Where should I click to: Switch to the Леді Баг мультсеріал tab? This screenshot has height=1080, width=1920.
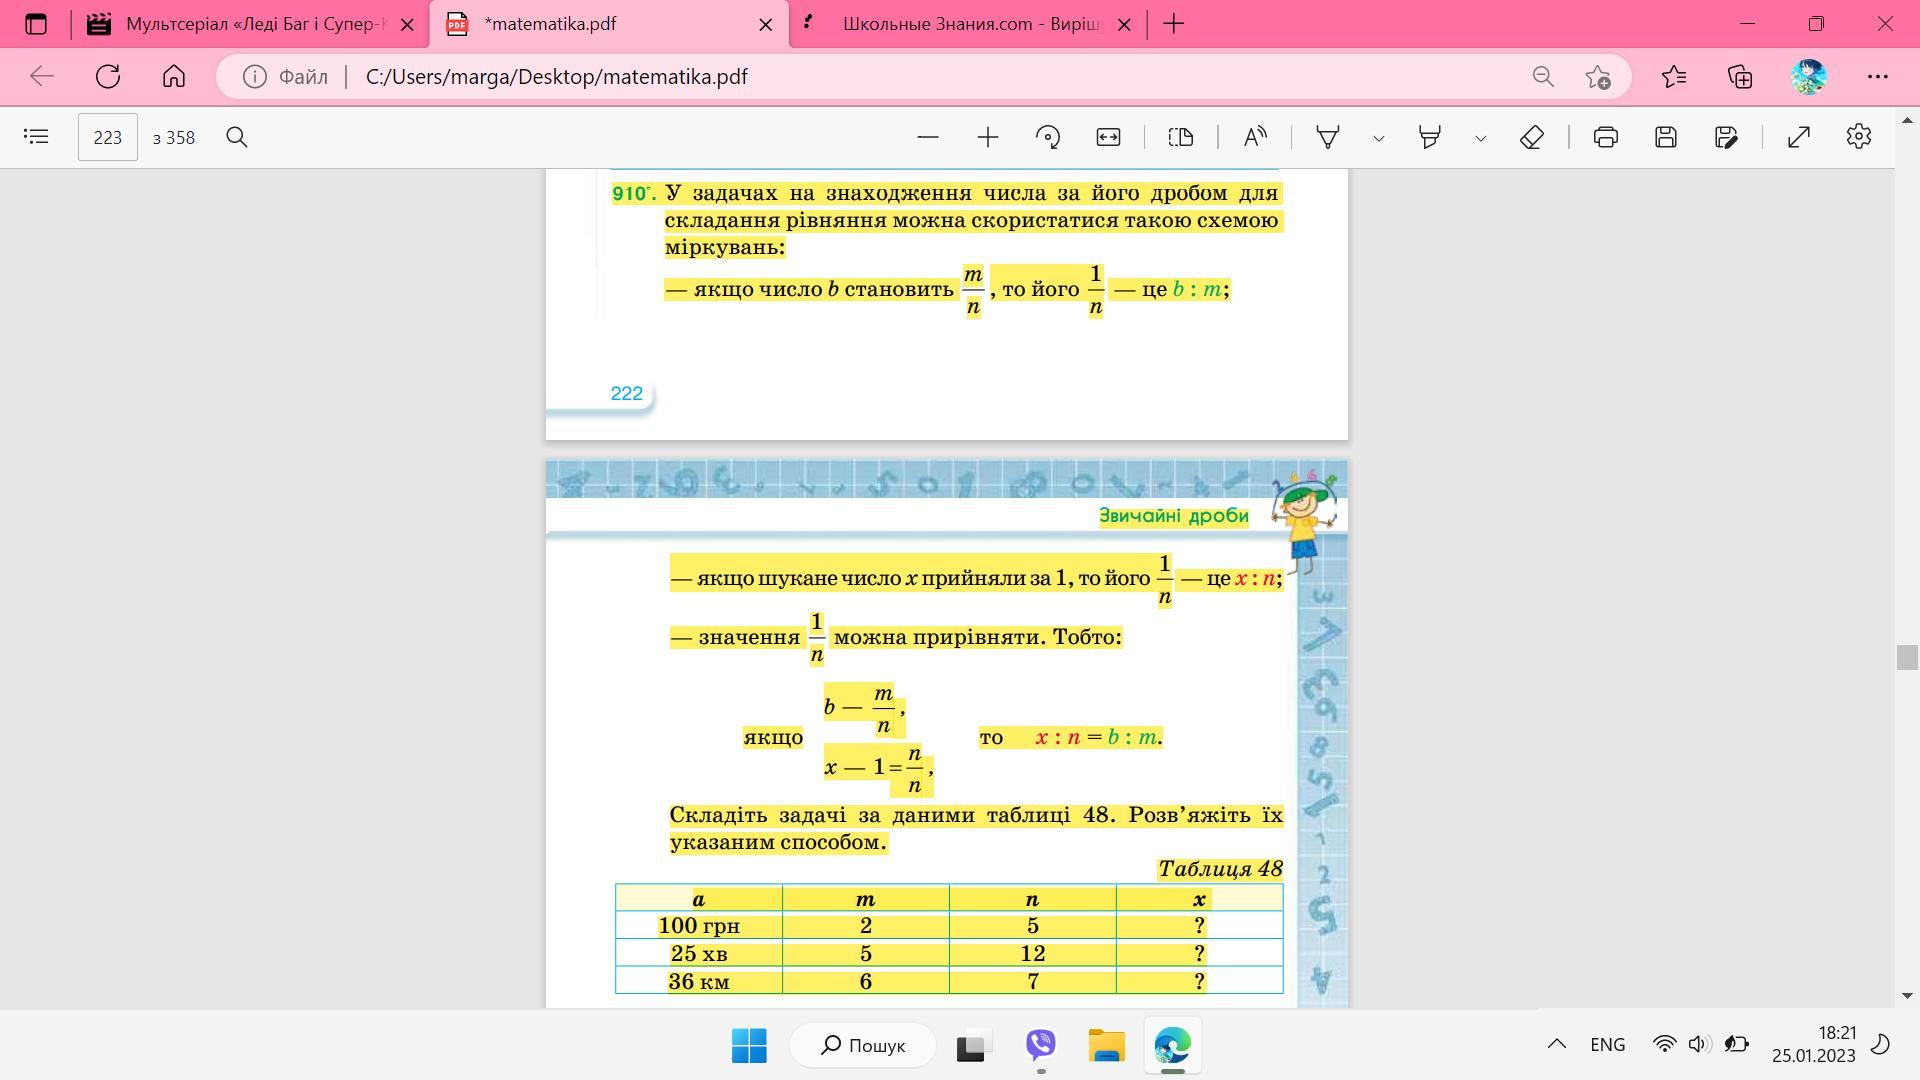click(250, 24)
